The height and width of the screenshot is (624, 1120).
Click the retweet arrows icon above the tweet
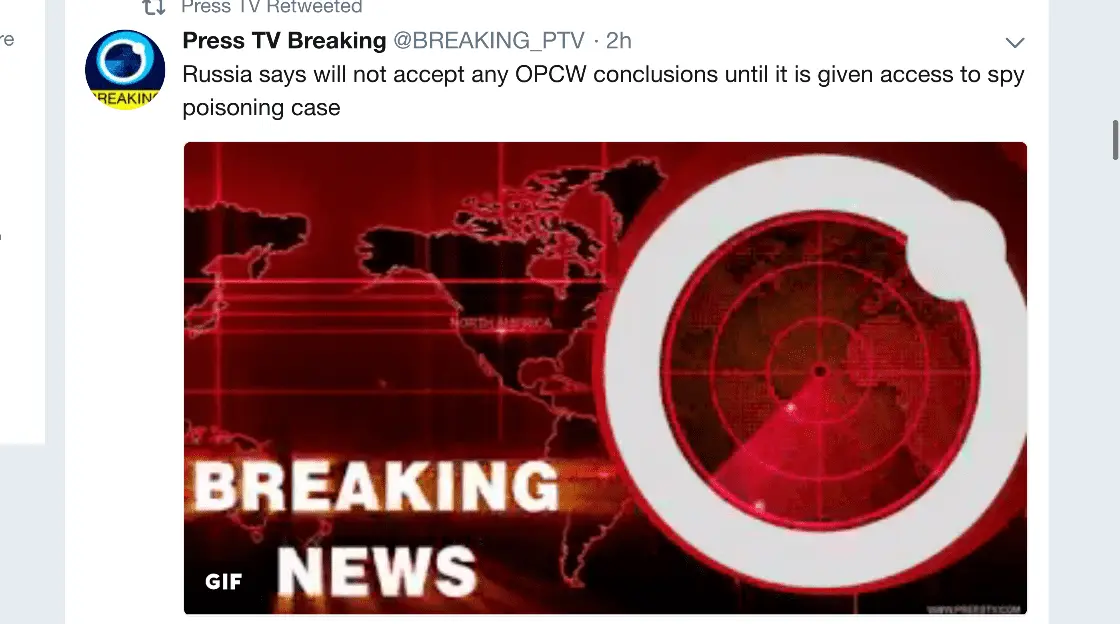[154, 7]
